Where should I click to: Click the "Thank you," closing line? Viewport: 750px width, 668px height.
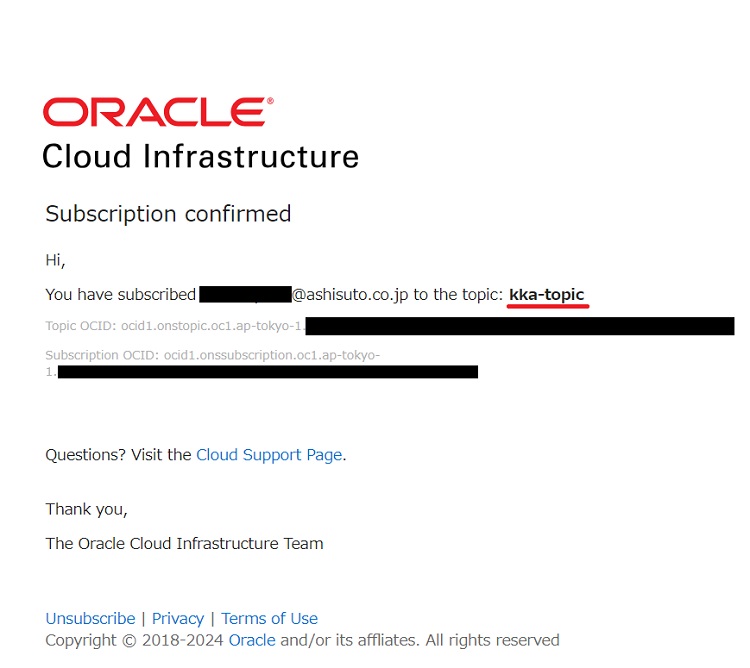(86, 509)
